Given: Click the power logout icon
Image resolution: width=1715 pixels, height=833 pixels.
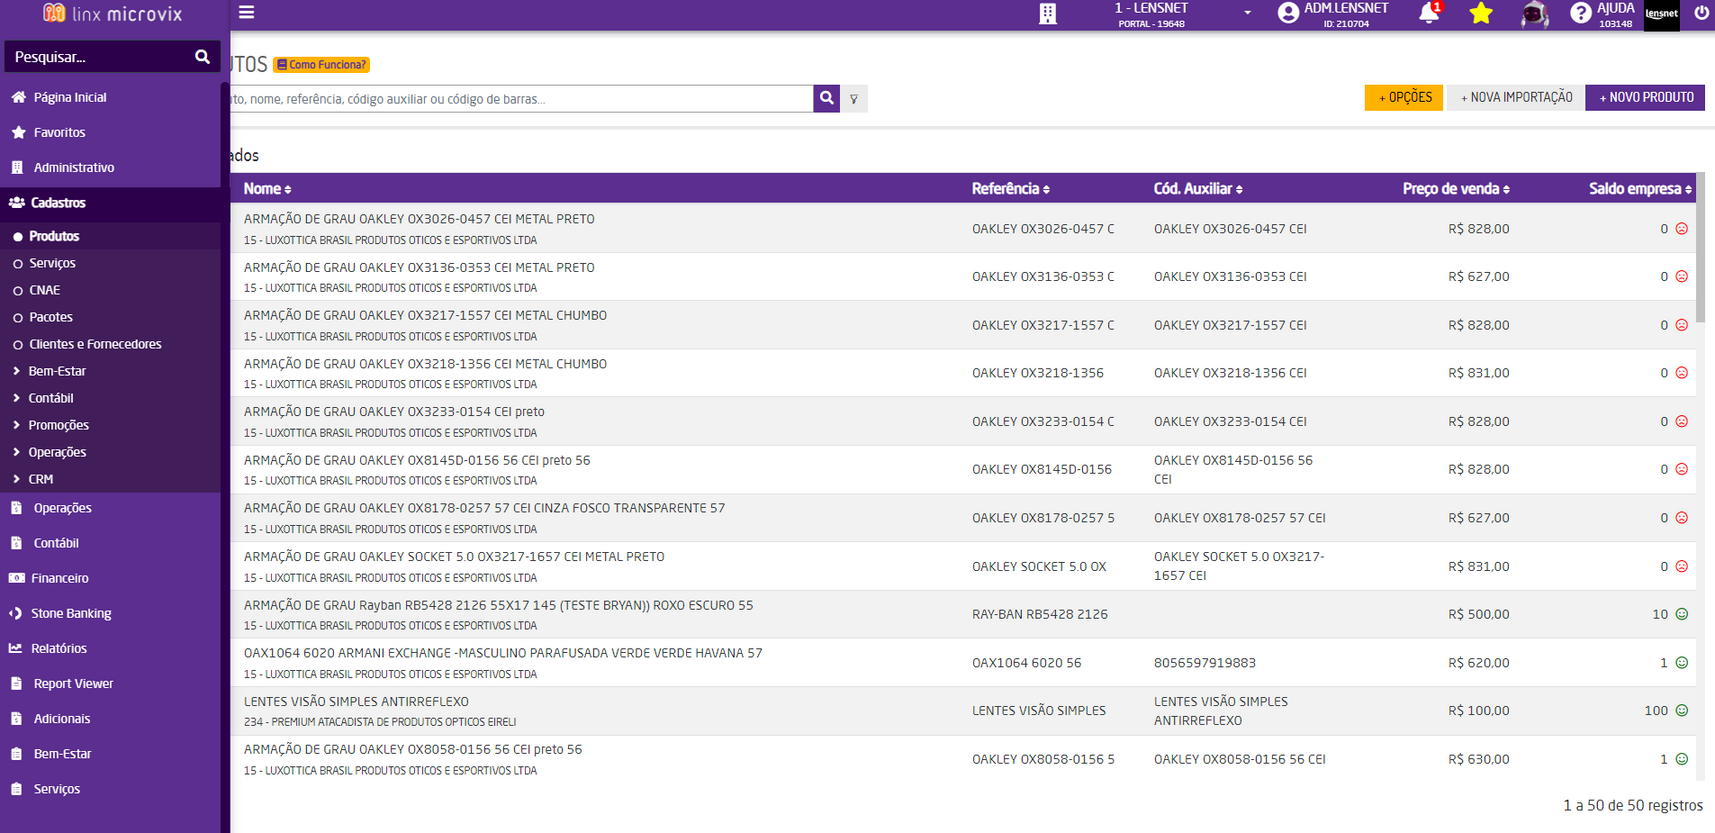Looking at the screenshot, I should click(x=1701, y=13).
